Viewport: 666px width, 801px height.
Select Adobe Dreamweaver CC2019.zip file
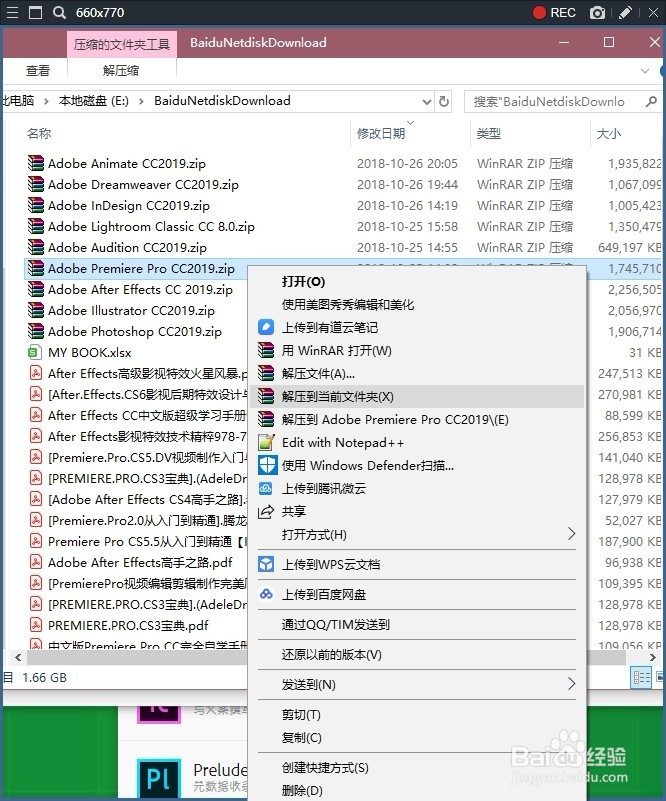(143, 184)
